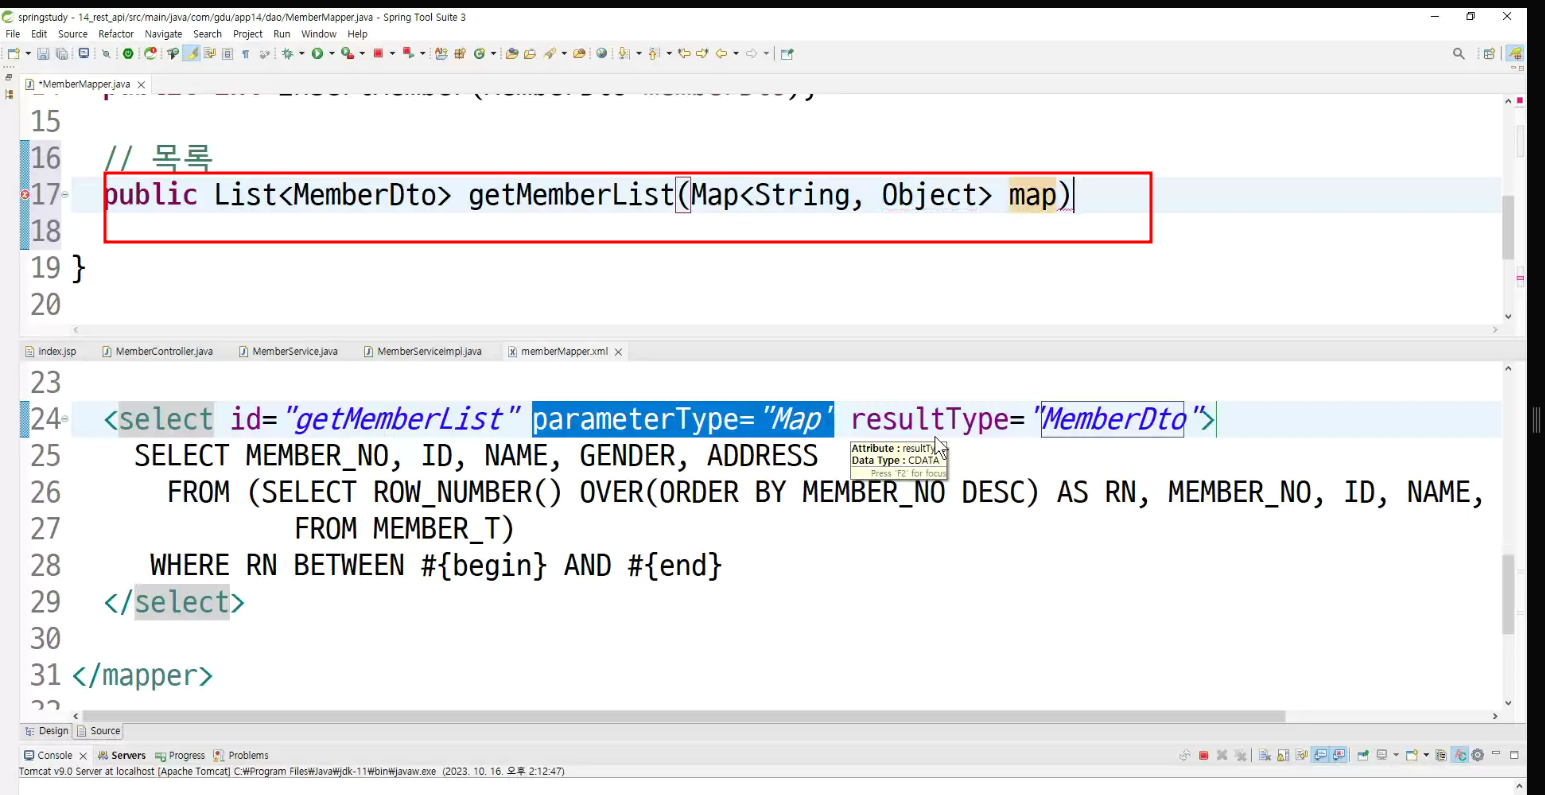The width and height of the screenshot is (1545, 795).
Task: Click the getMemberList id attribute value
Action: pos(402,419)
